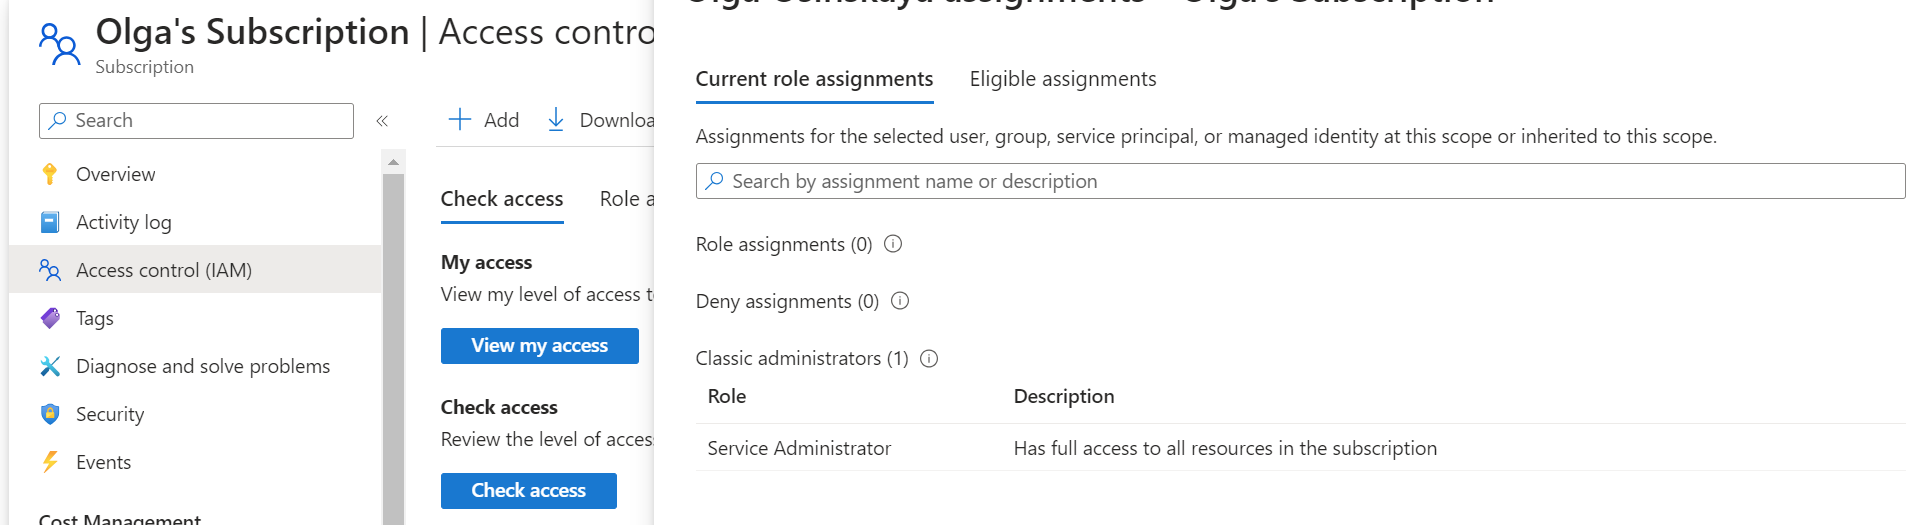Click the download arrow icon
The height and width of the screenshot is (525, 1917).
coord(556,120)
